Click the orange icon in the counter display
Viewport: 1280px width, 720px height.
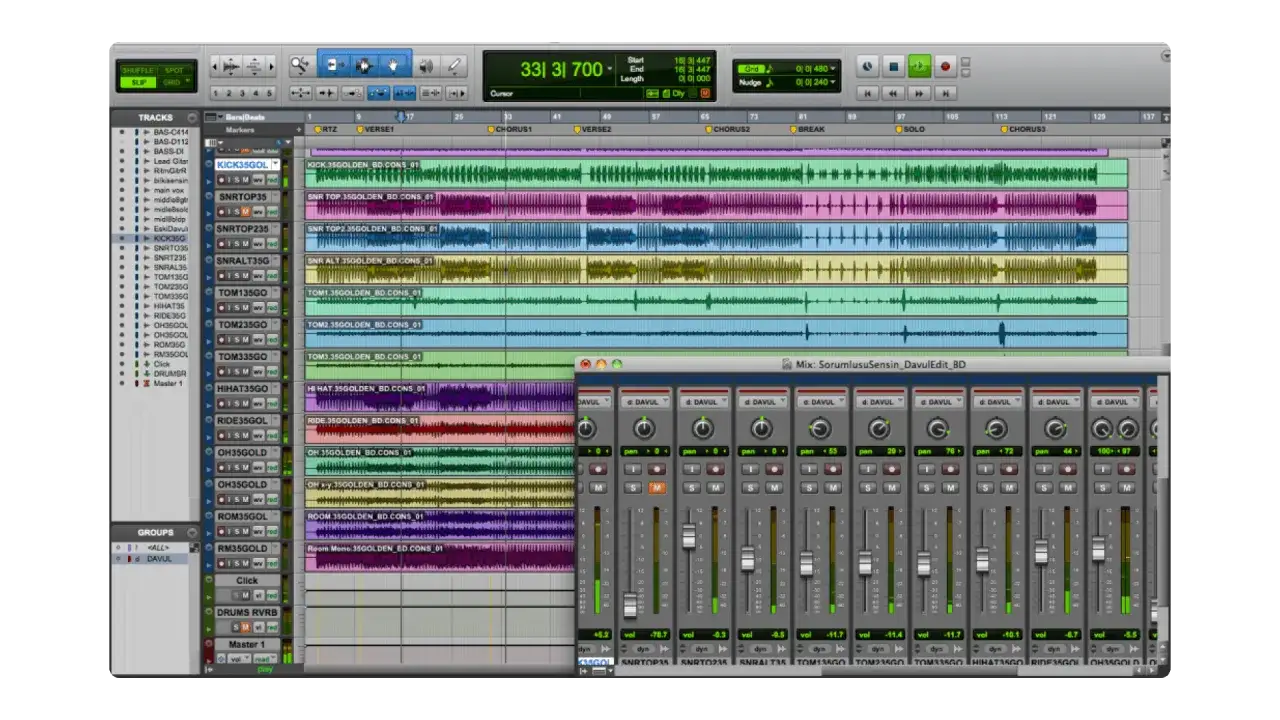pos(705,93)
